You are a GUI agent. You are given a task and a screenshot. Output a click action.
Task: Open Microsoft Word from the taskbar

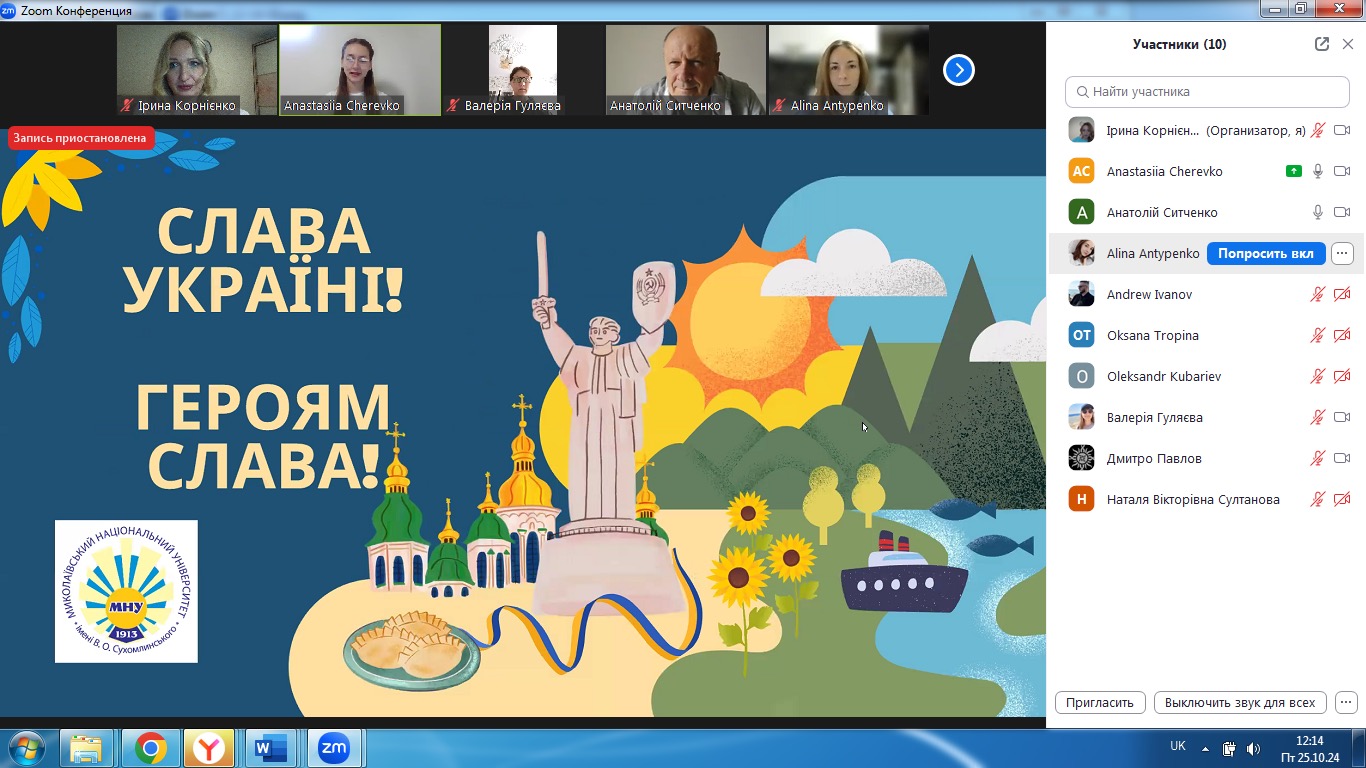tap(271, 748)
